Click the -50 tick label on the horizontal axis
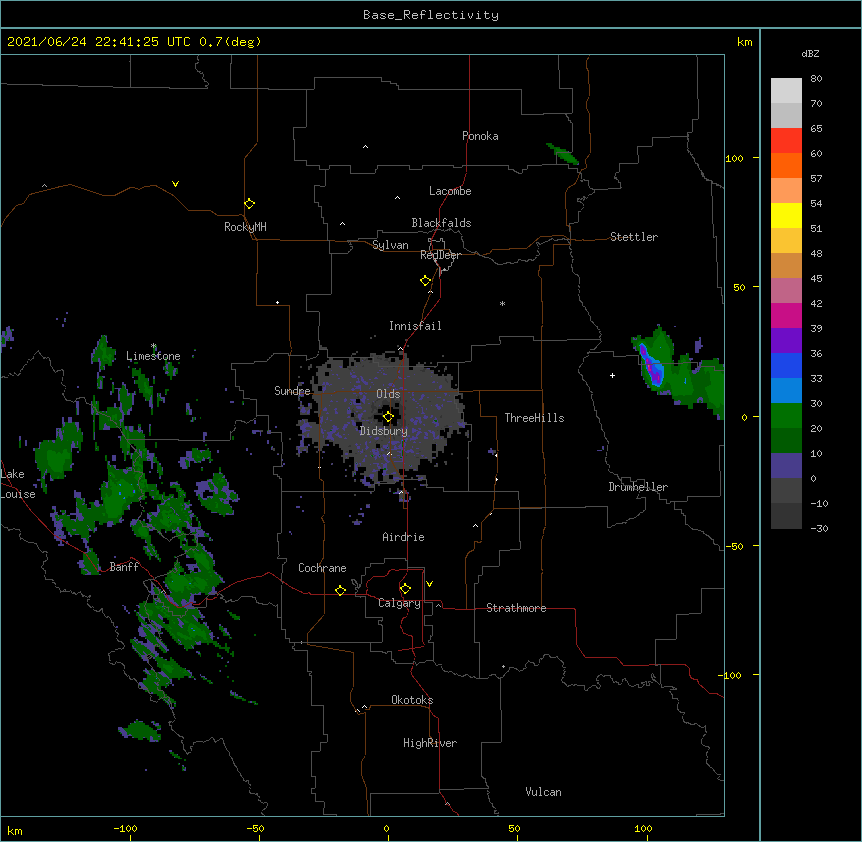 256,828
